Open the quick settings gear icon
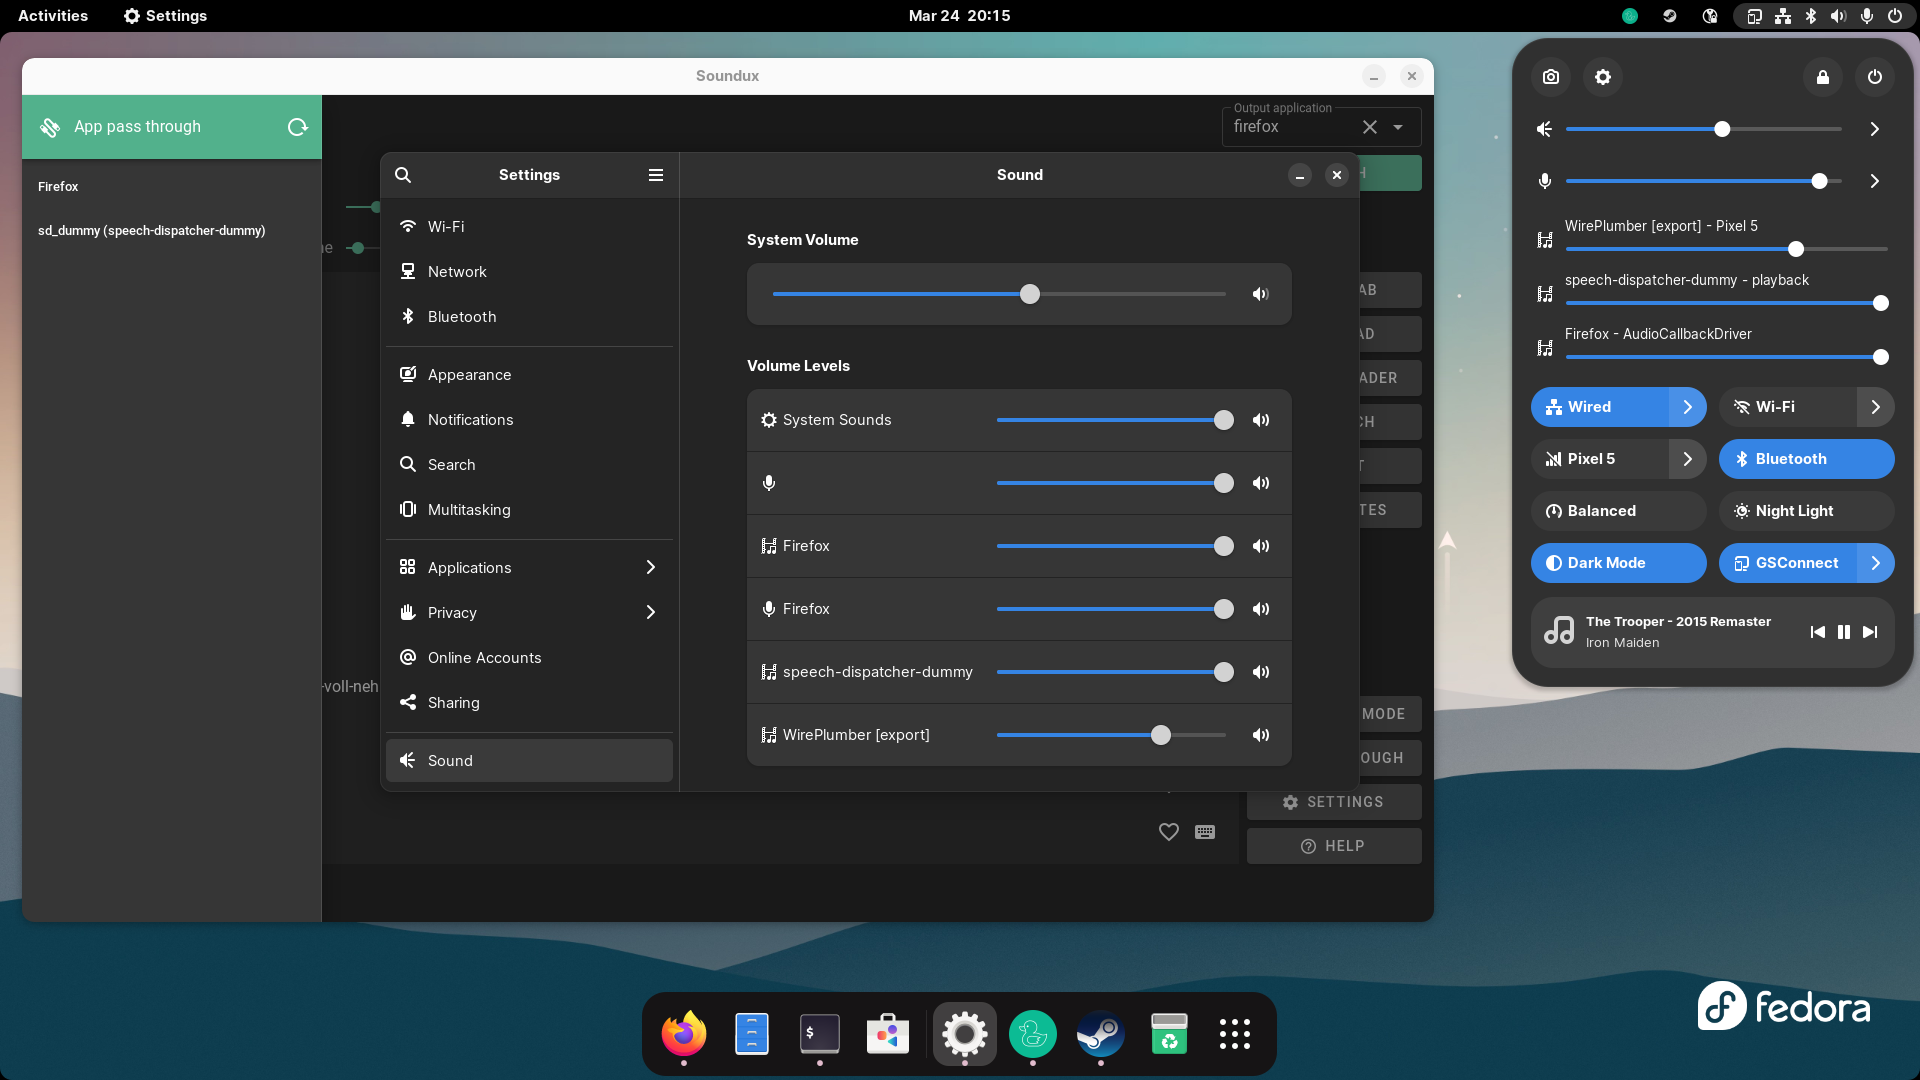 (x=1603, y=77)
